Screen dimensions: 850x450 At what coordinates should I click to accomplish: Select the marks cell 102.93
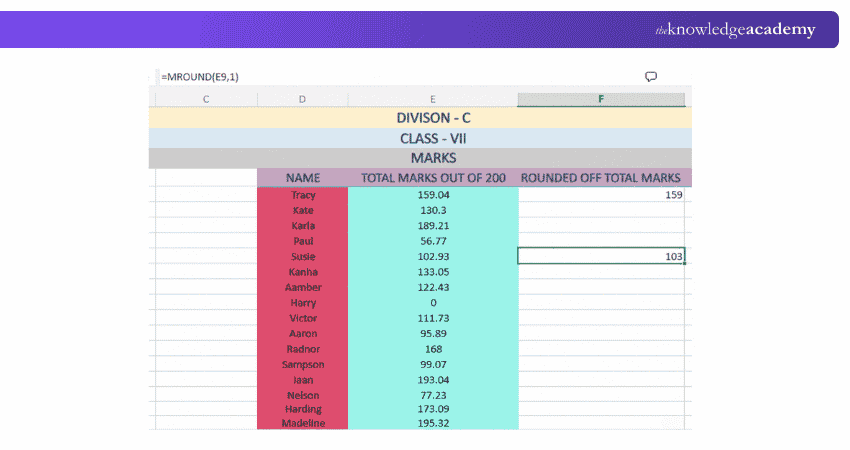433,256
